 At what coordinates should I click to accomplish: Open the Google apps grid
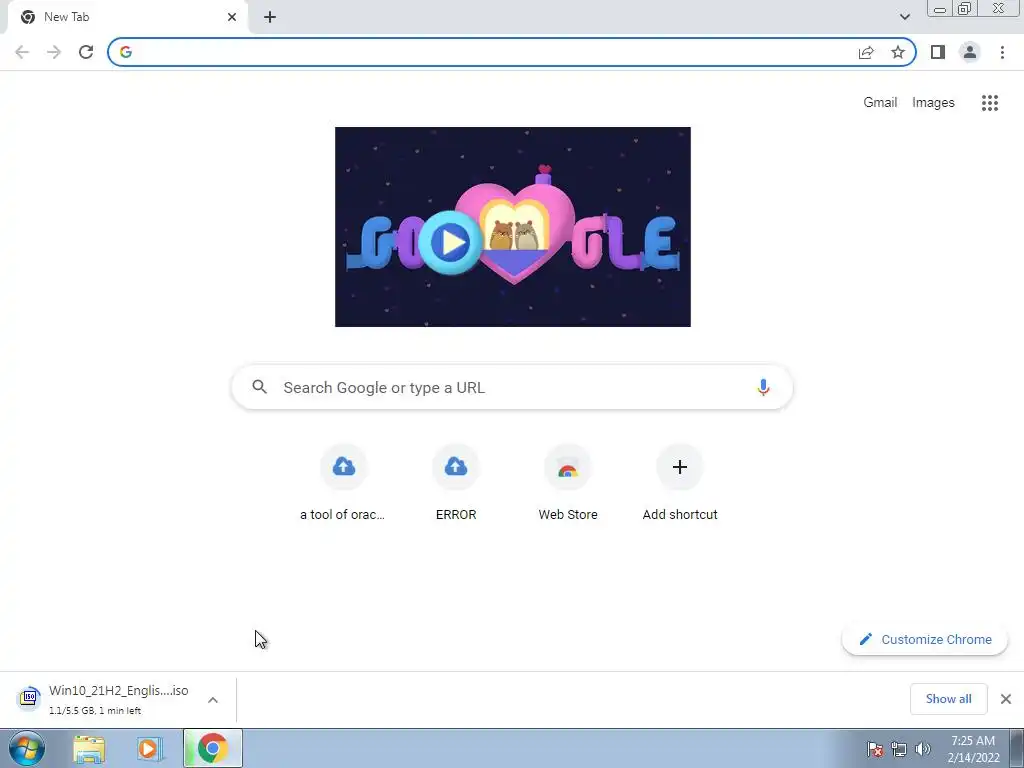989,103
